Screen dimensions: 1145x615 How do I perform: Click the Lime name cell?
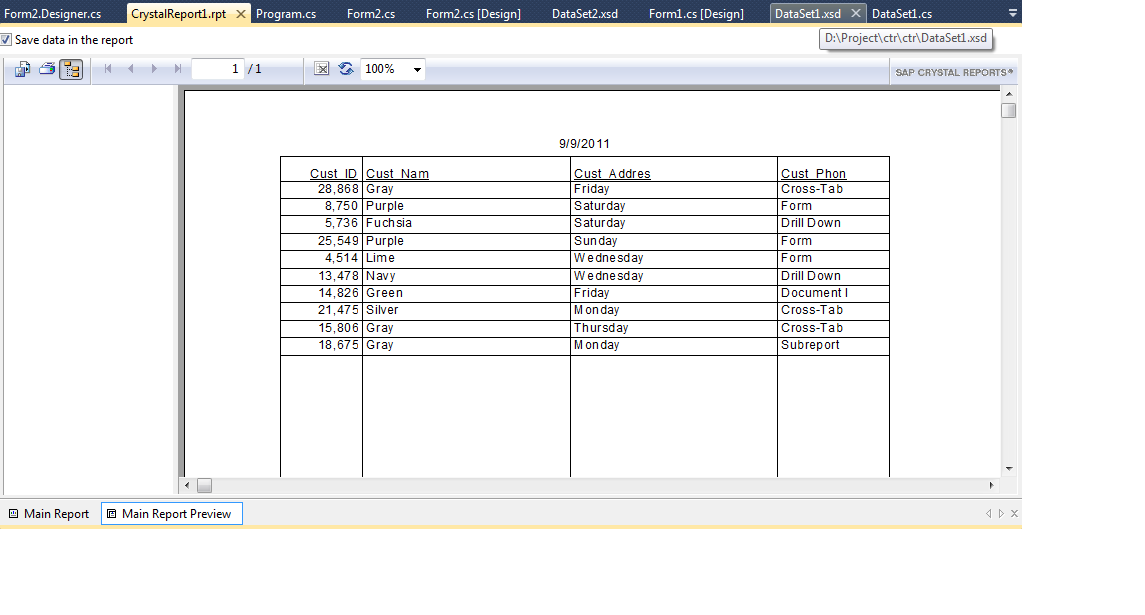380,258
